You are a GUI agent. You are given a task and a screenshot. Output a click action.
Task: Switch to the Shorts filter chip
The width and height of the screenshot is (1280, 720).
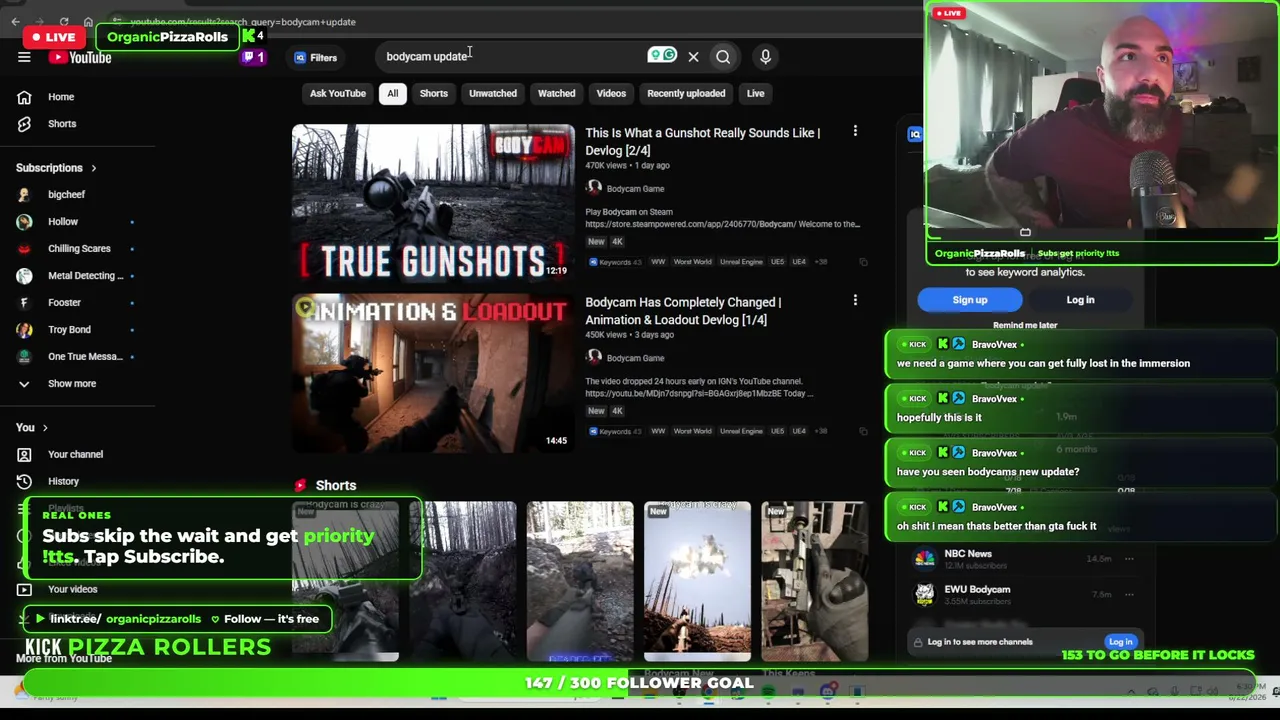(434, 94)
